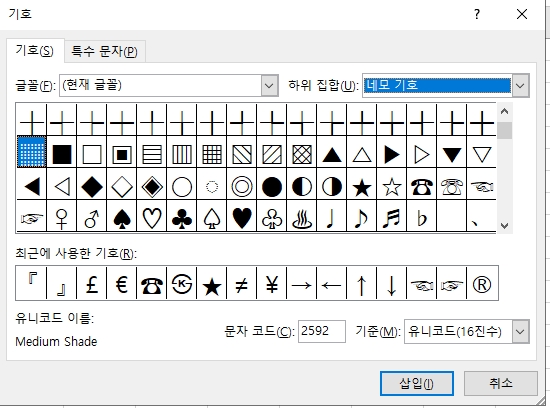Select the rightwards arrow in recent symbols
This screenshot has width=550, height=408.
pos(302,283)
